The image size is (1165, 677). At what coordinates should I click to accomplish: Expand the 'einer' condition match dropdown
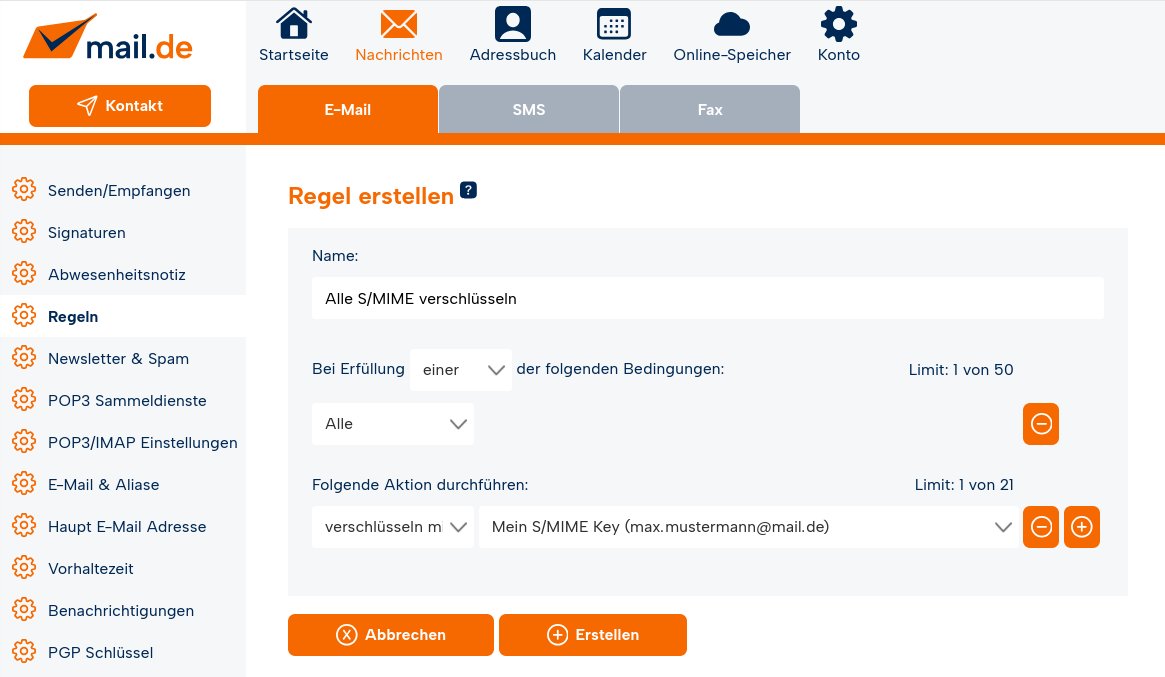pos(461,370)
